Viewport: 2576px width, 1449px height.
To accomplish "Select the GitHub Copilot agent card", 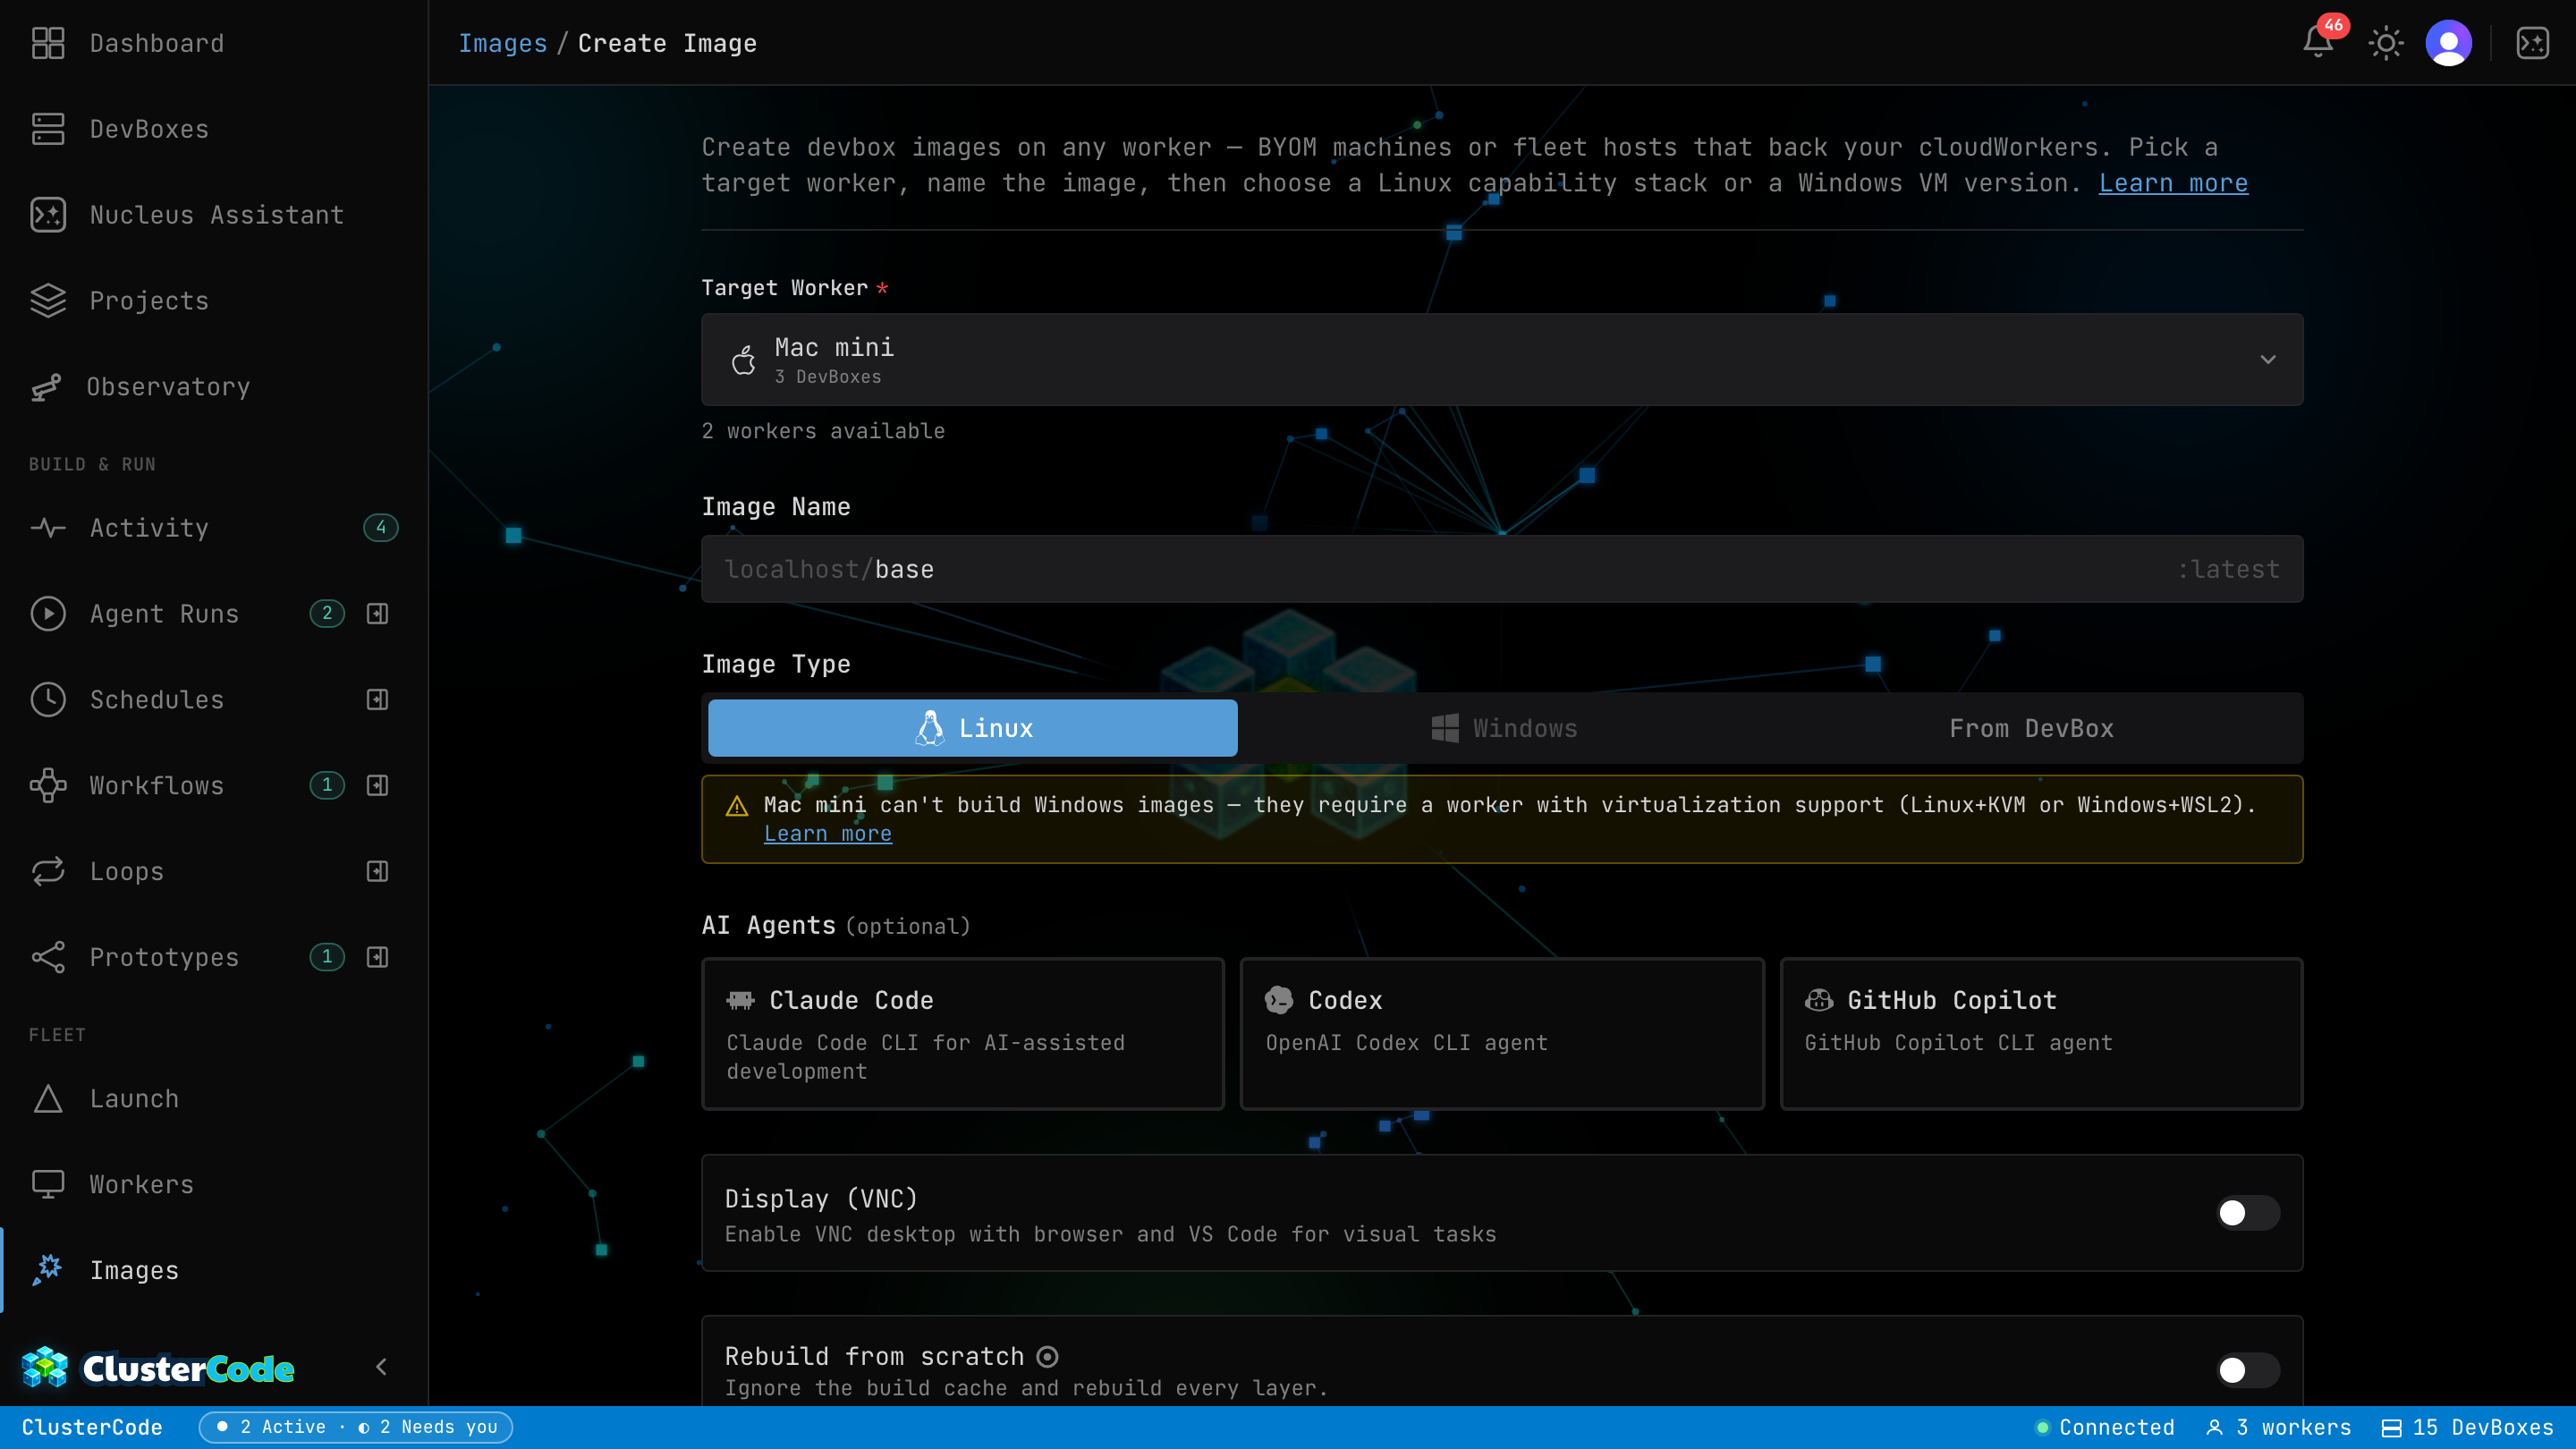I will (2042, 1034).
